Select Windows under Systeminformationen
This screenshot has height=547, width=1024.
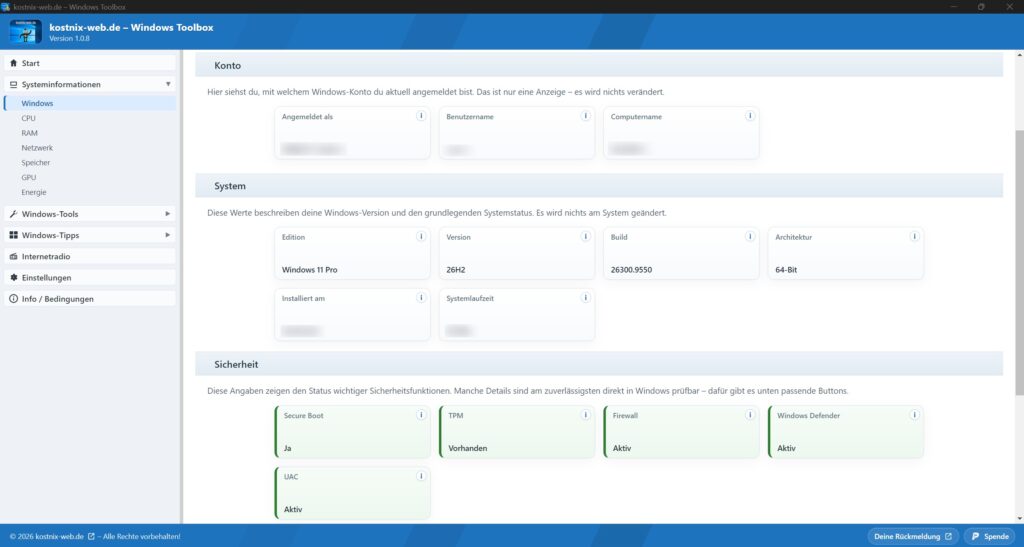click(x=90, y=103)
